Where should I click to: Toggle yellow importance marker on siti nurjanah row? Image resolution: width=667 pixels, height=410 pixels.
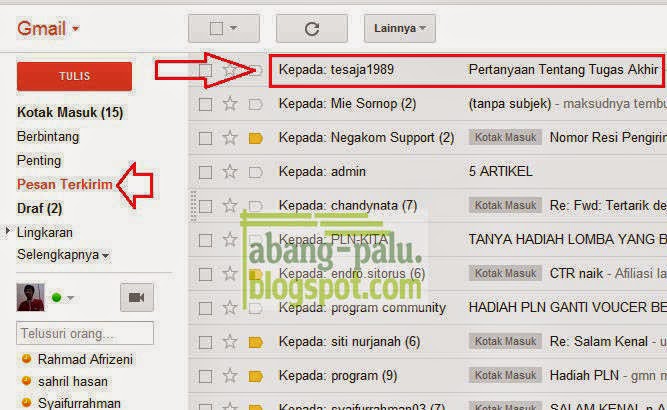255,342
